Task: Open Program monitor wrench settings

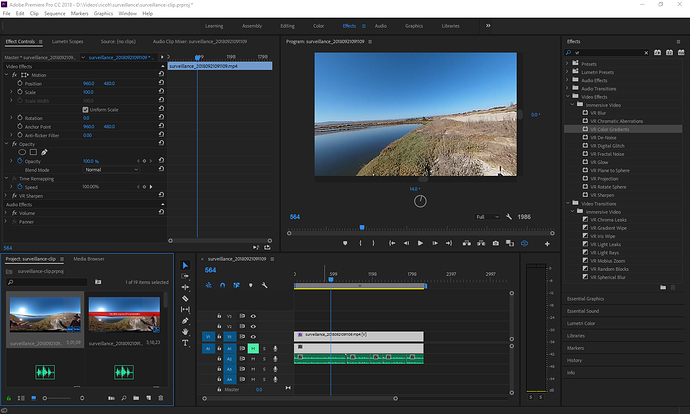Action: (x=509, y=216)
